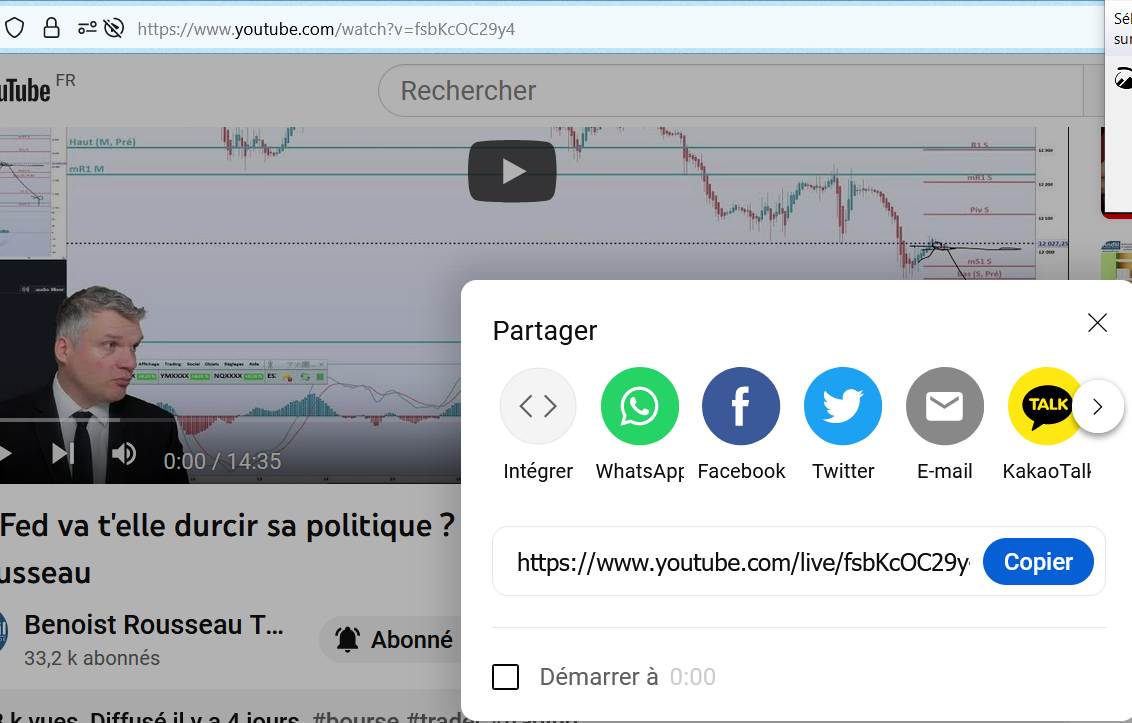Share via the WhatsApp icon

[640, 406]
